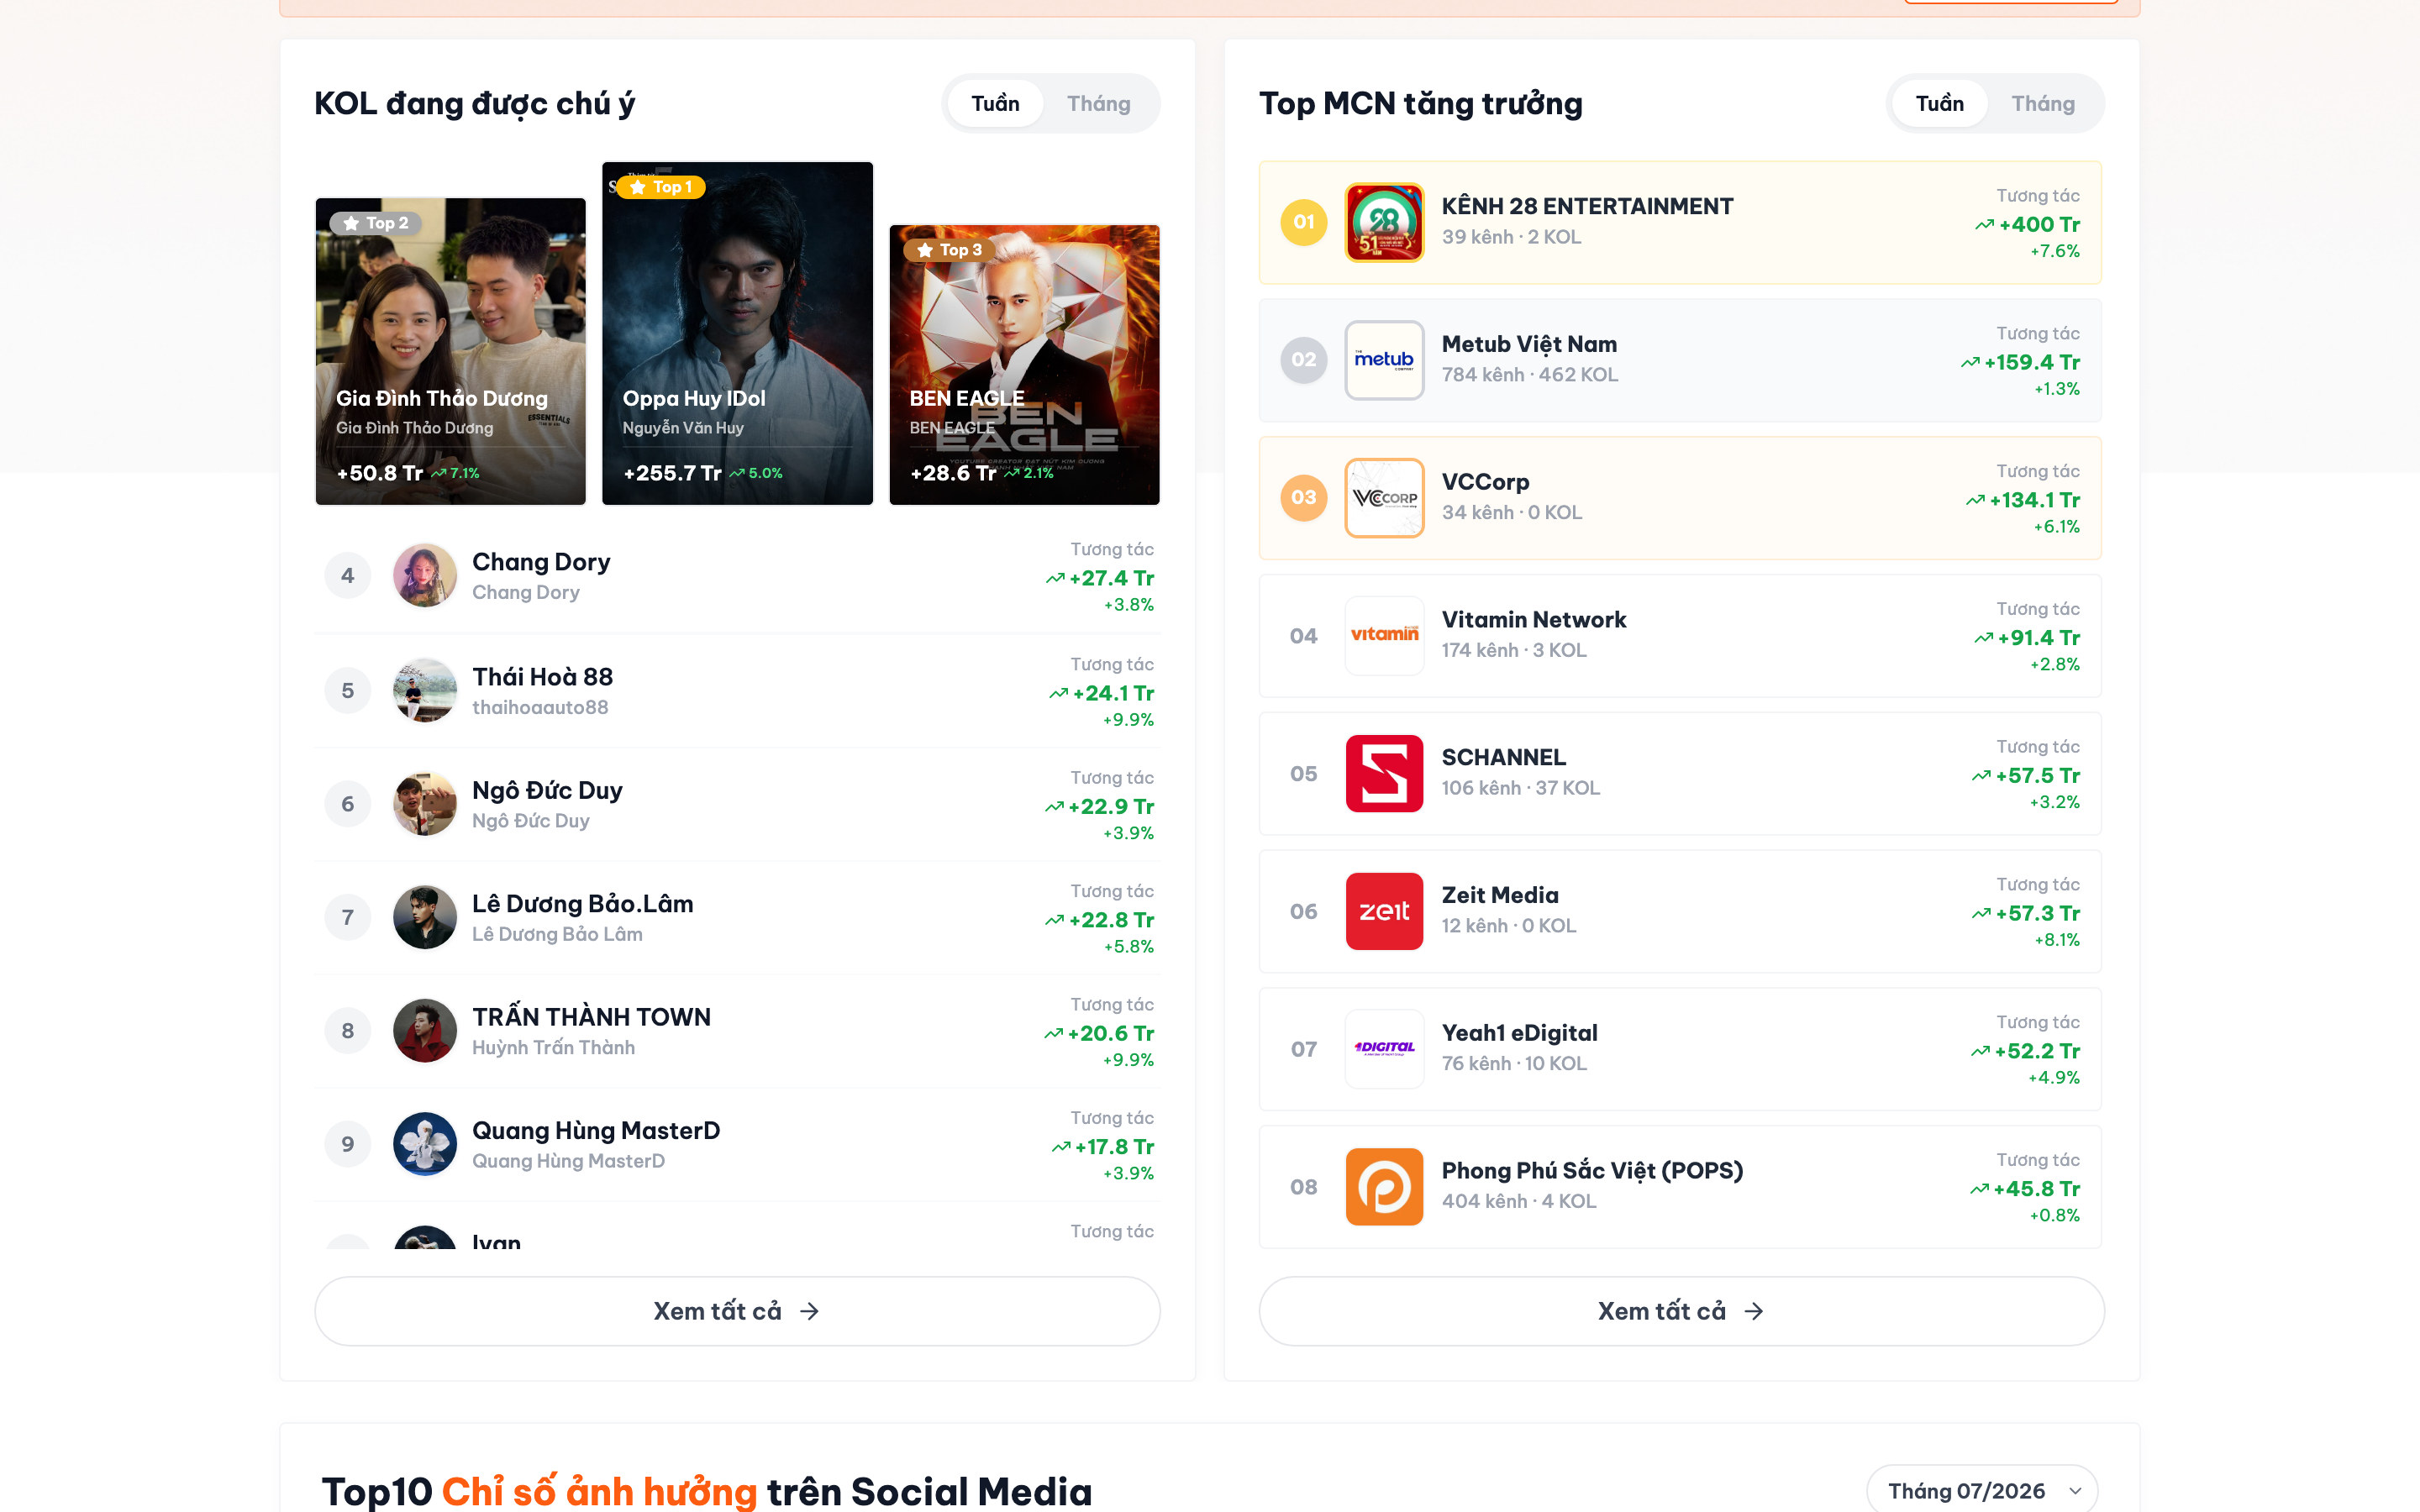Open the TRẤN THÀNH TOWN name link

click(x=591, y=1017)
